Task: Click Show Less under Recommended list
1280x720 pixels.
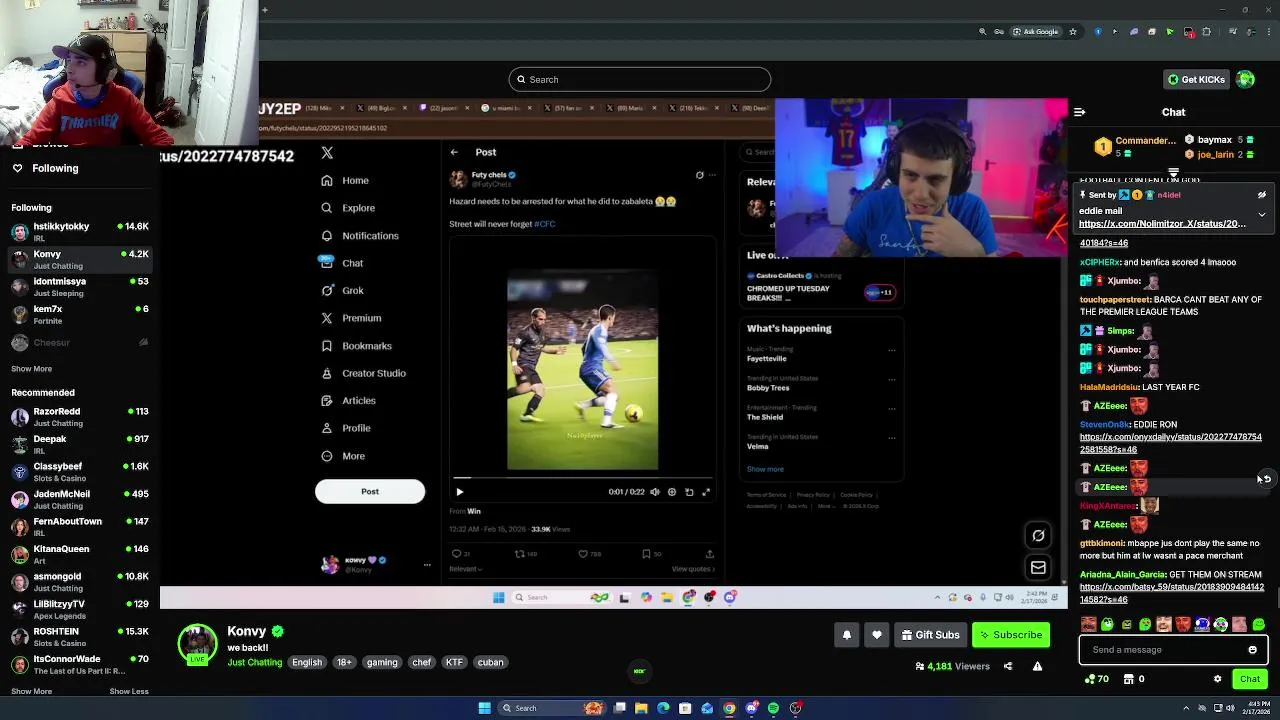Action: (128, 691)
